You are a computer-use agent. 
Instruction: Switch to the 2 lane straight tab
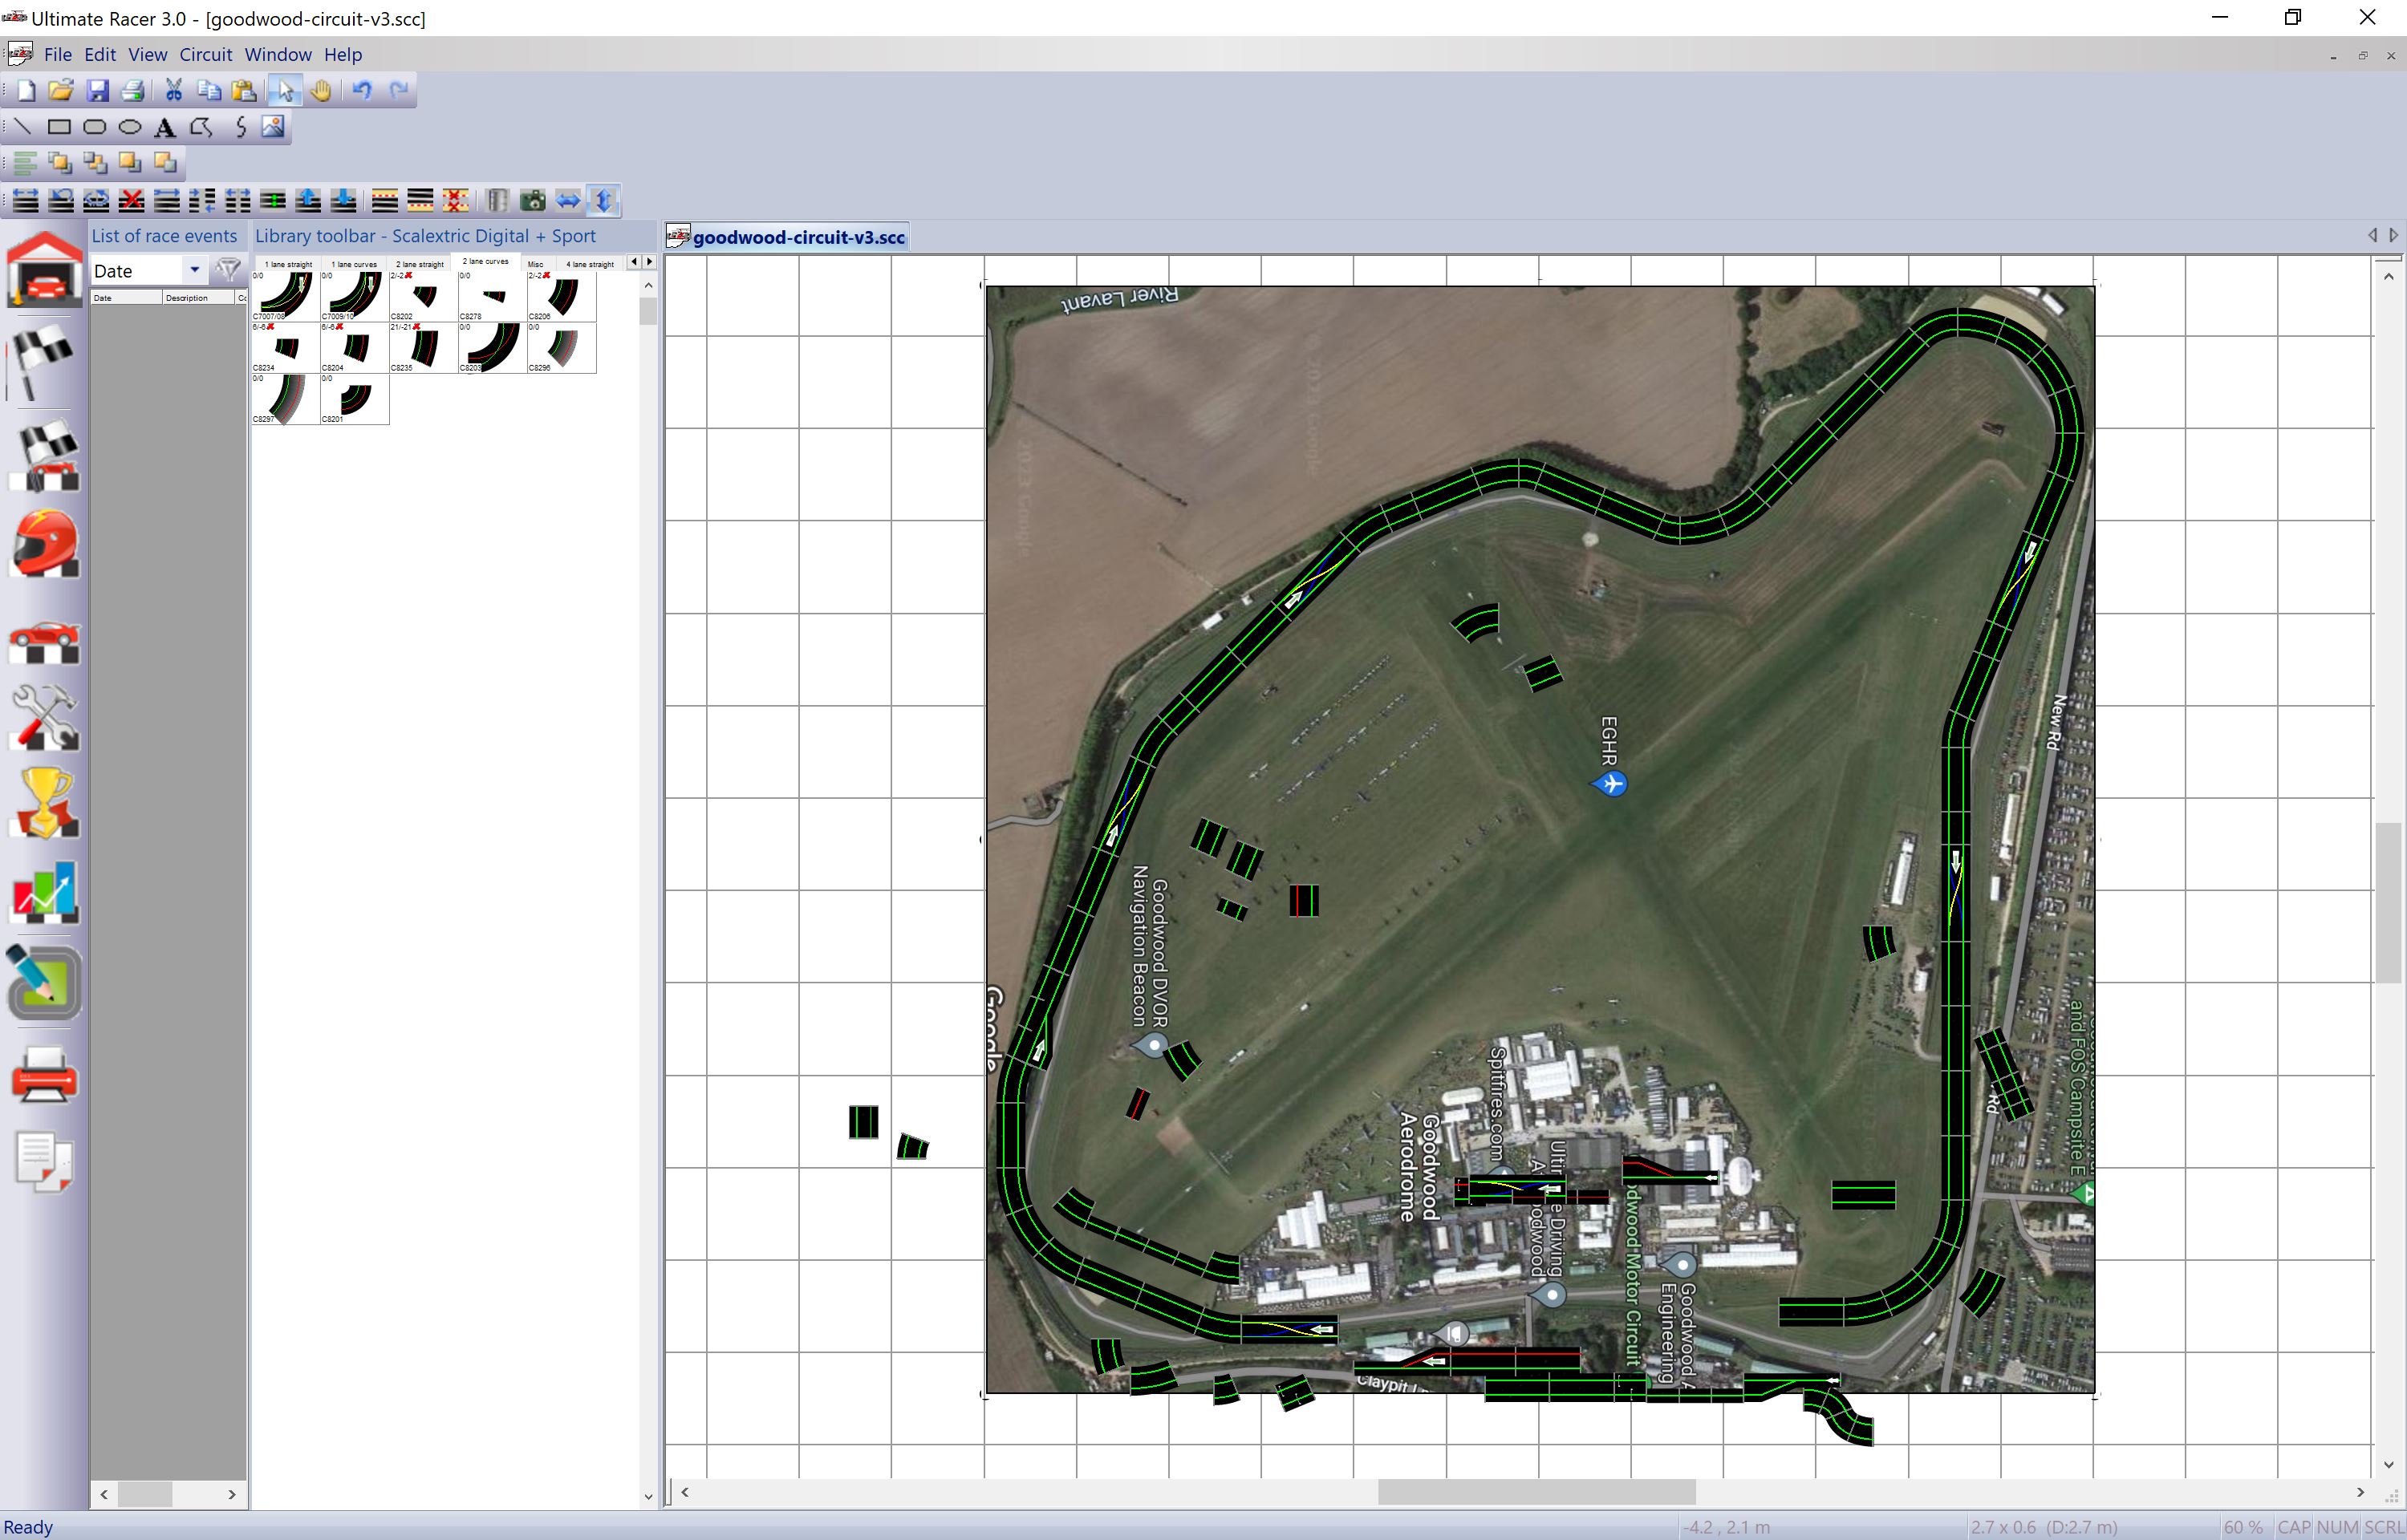419,264
